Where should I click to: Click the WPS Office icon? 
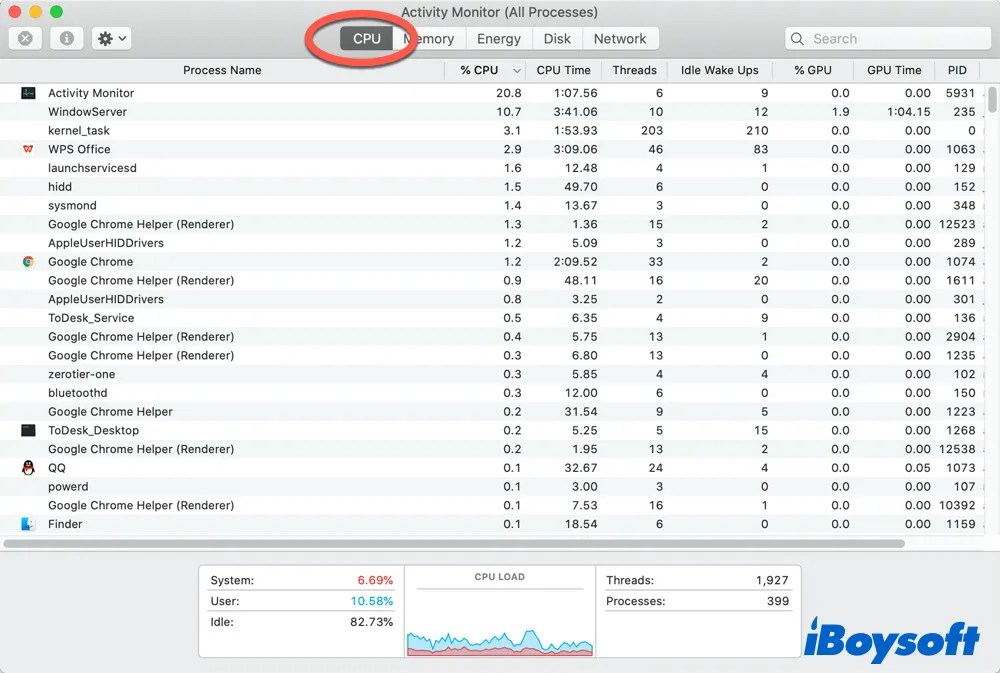tap(28, 149)
